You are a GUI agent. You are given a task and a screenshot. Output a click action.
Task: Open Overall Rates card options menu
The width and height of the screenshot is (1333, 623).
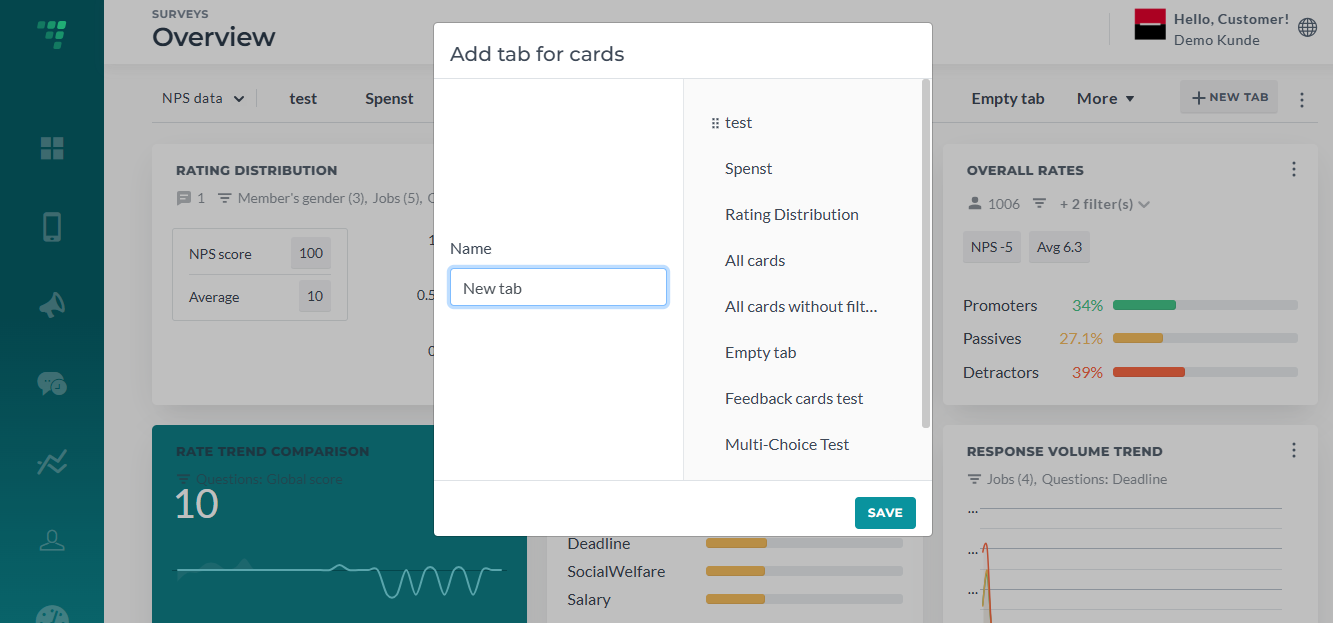[x=1294, y=169]
